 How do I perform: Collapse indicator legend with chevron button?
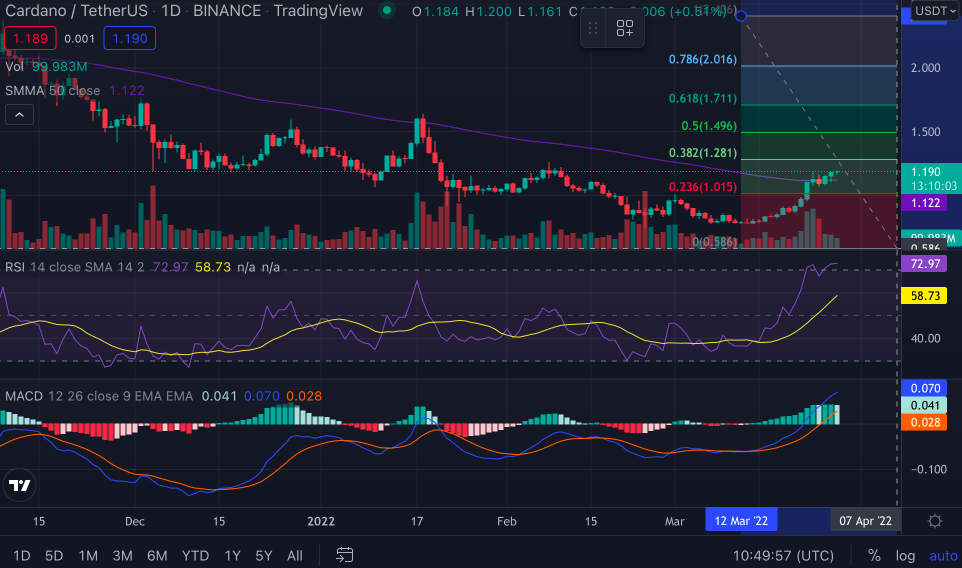point(20,115)
